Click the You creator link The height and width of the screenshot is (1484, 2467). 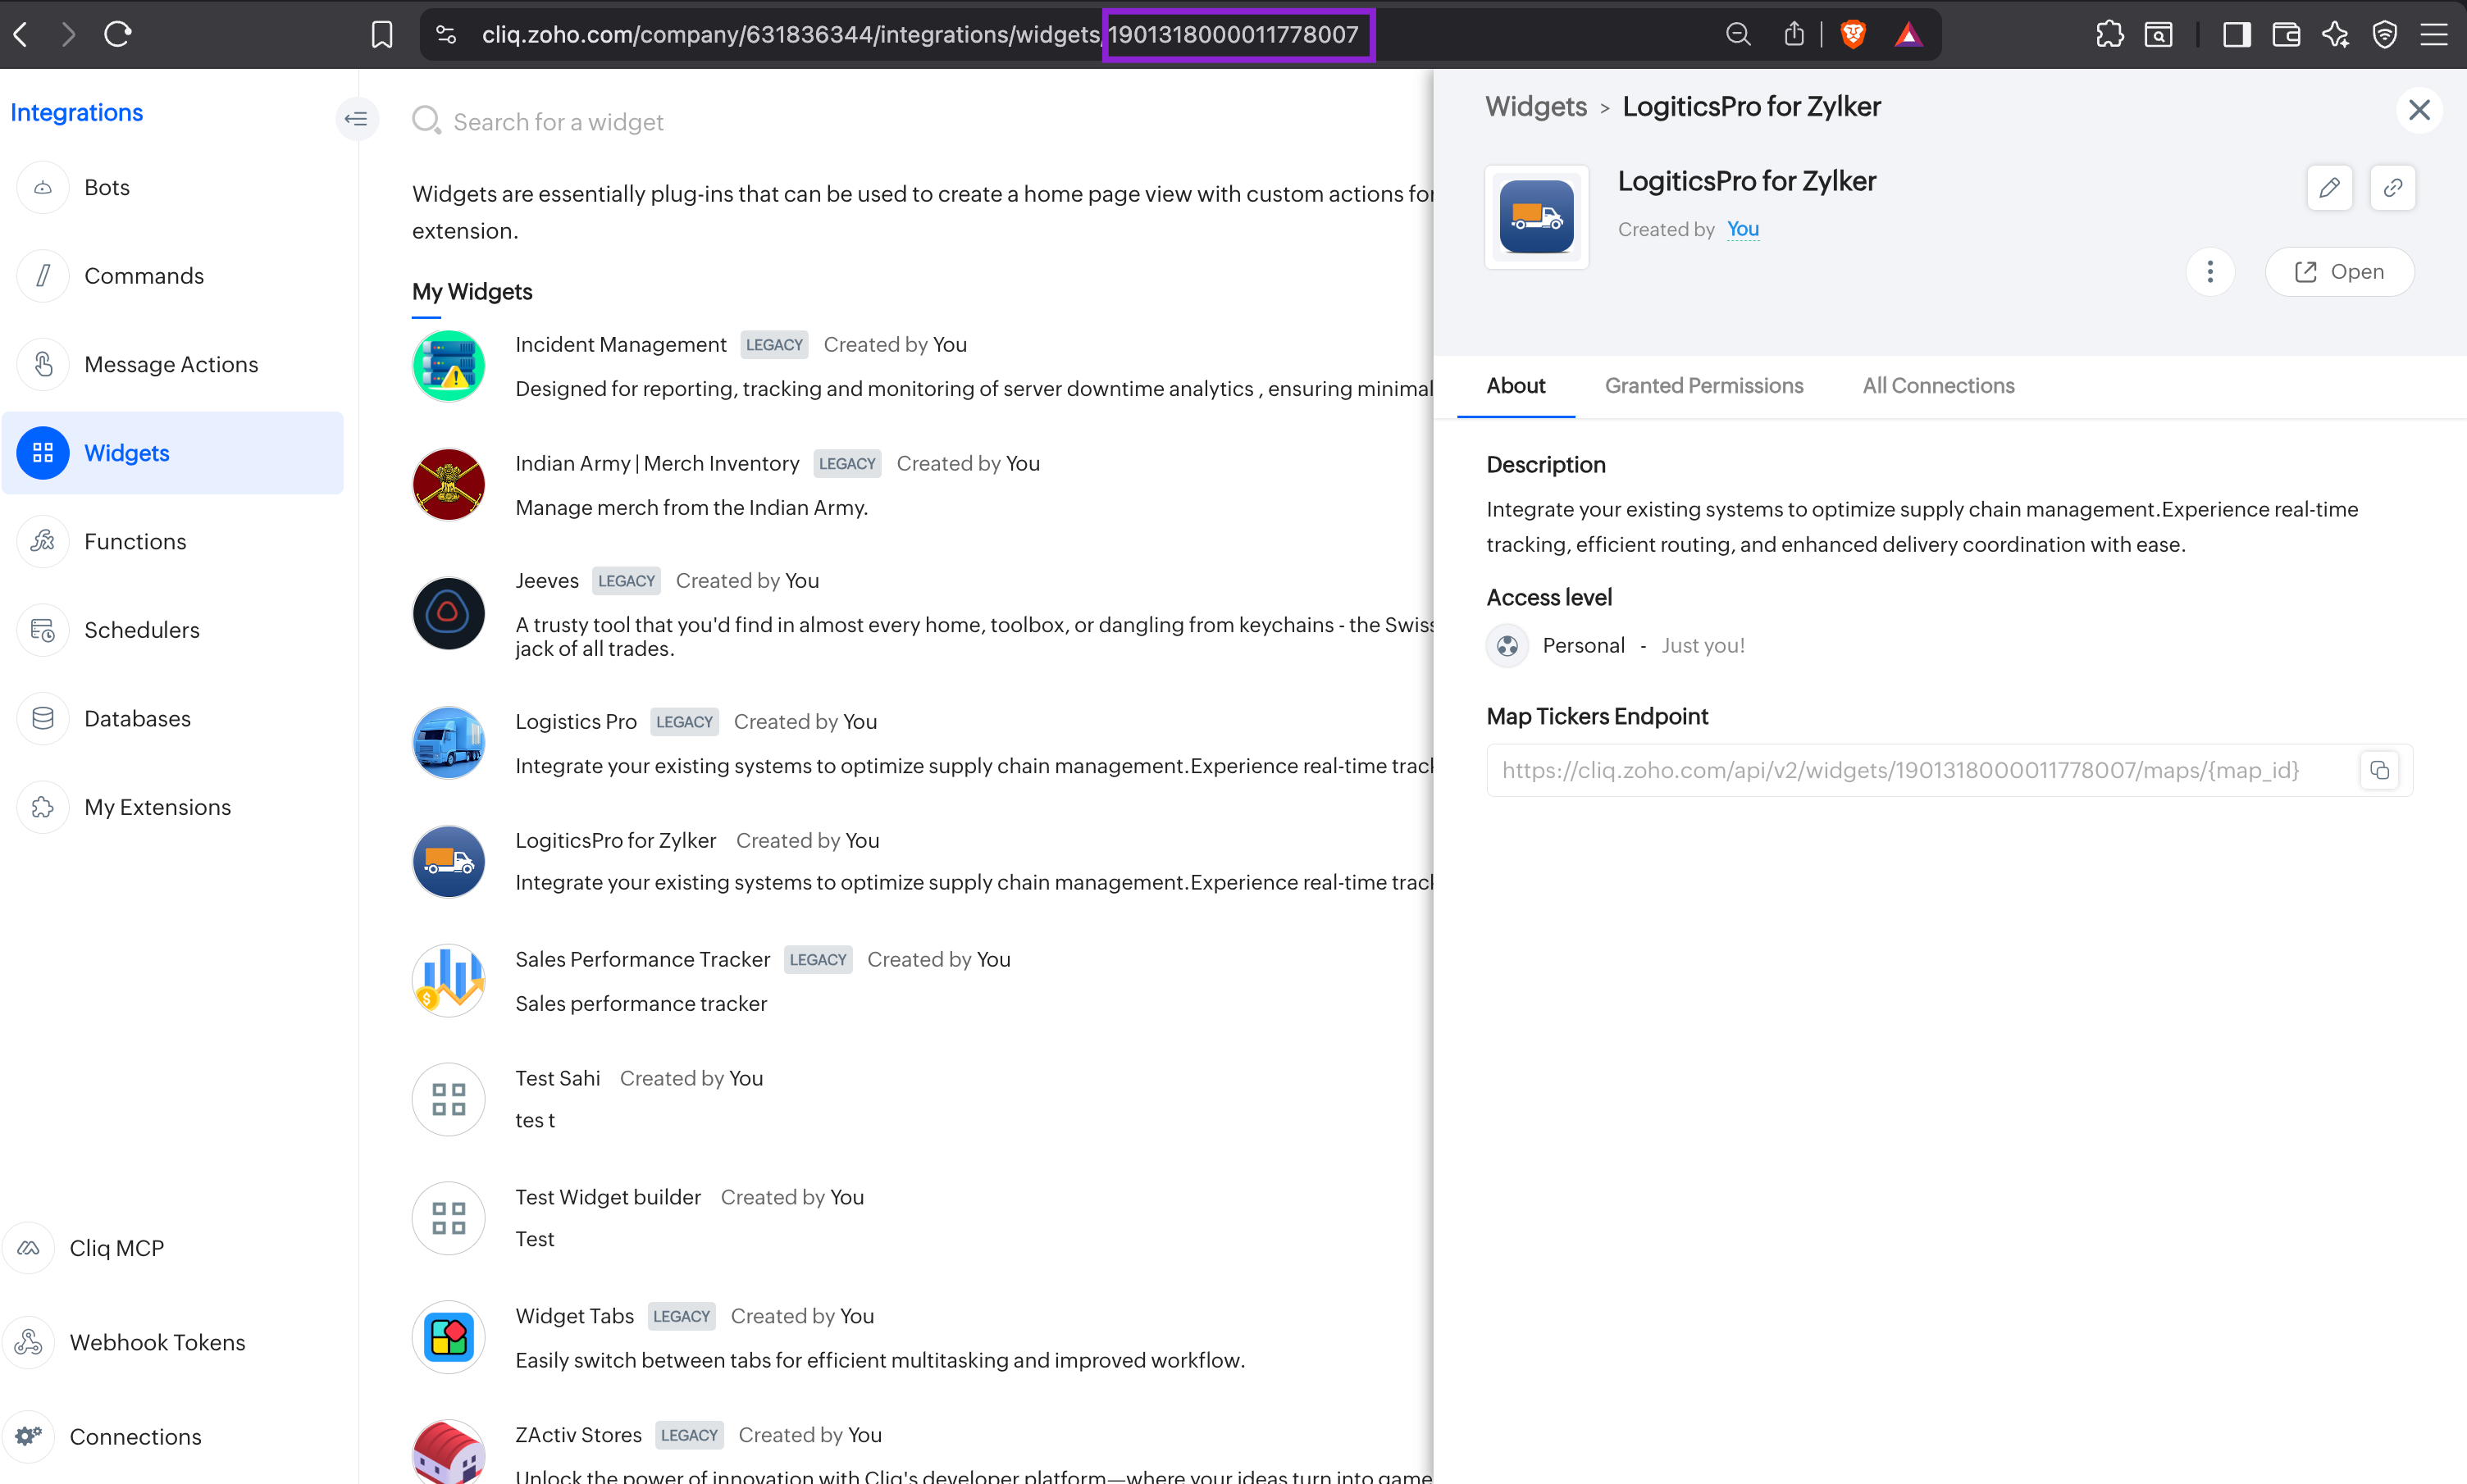(x=1742, y=229)
